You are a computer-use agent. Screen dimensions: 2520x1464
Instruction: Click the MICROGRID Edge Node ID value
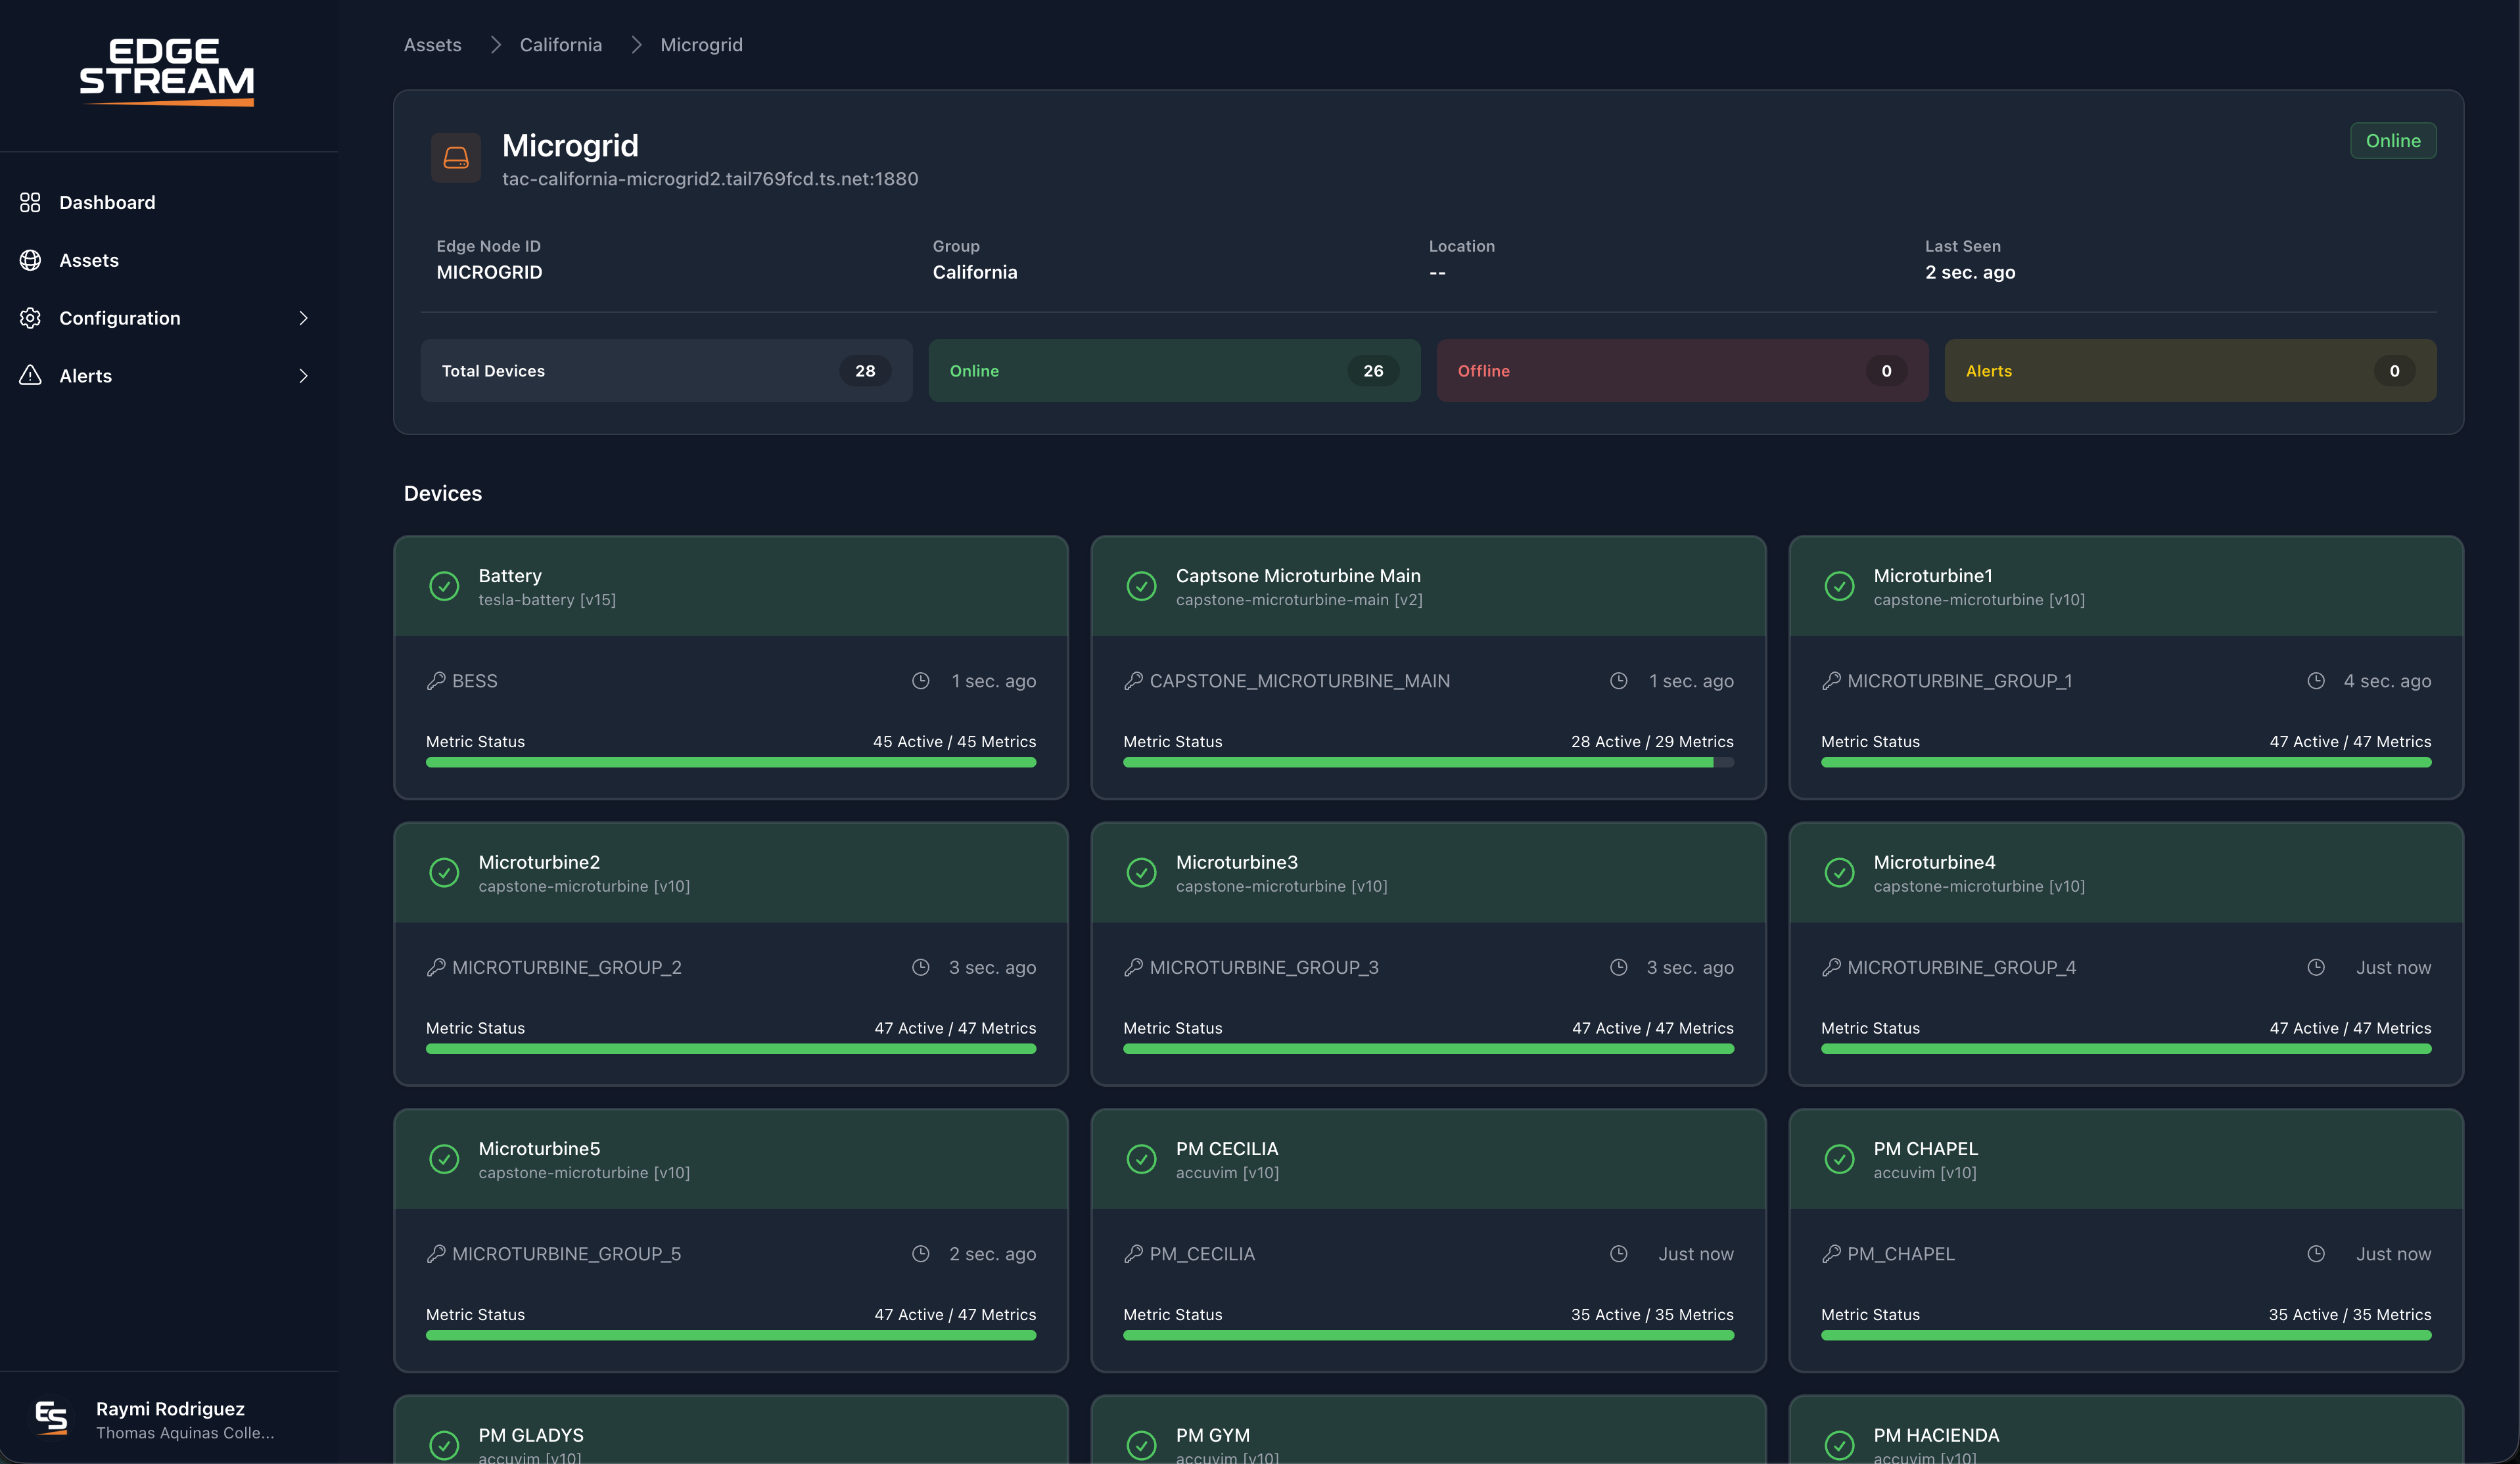point(489,272)
